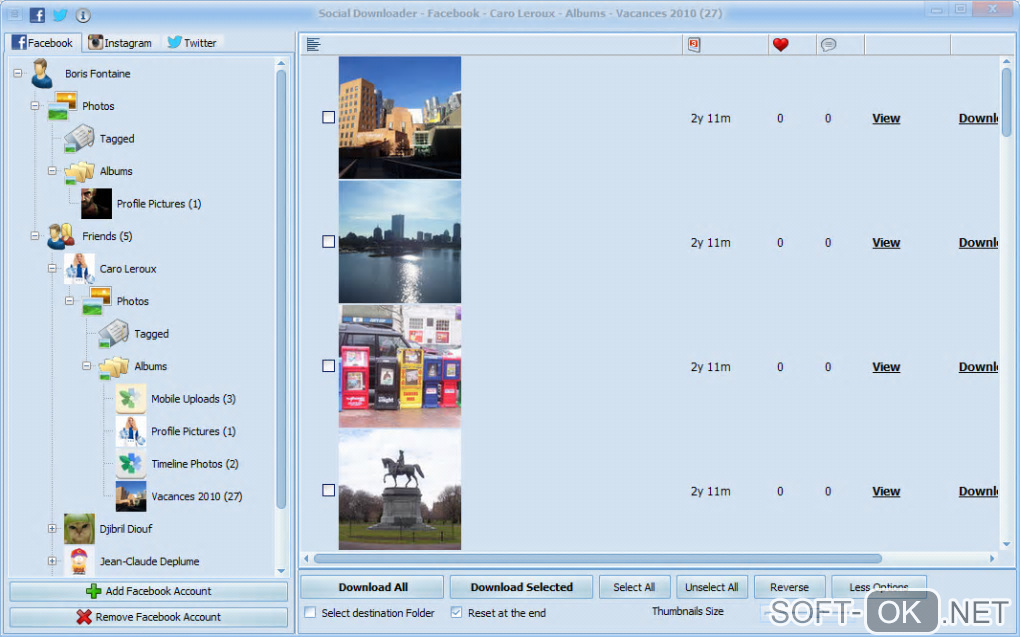1020x637 pixels.
Task: Open Vacances 2010 (27) album thumbnail
Action: [x=131, y=496]
